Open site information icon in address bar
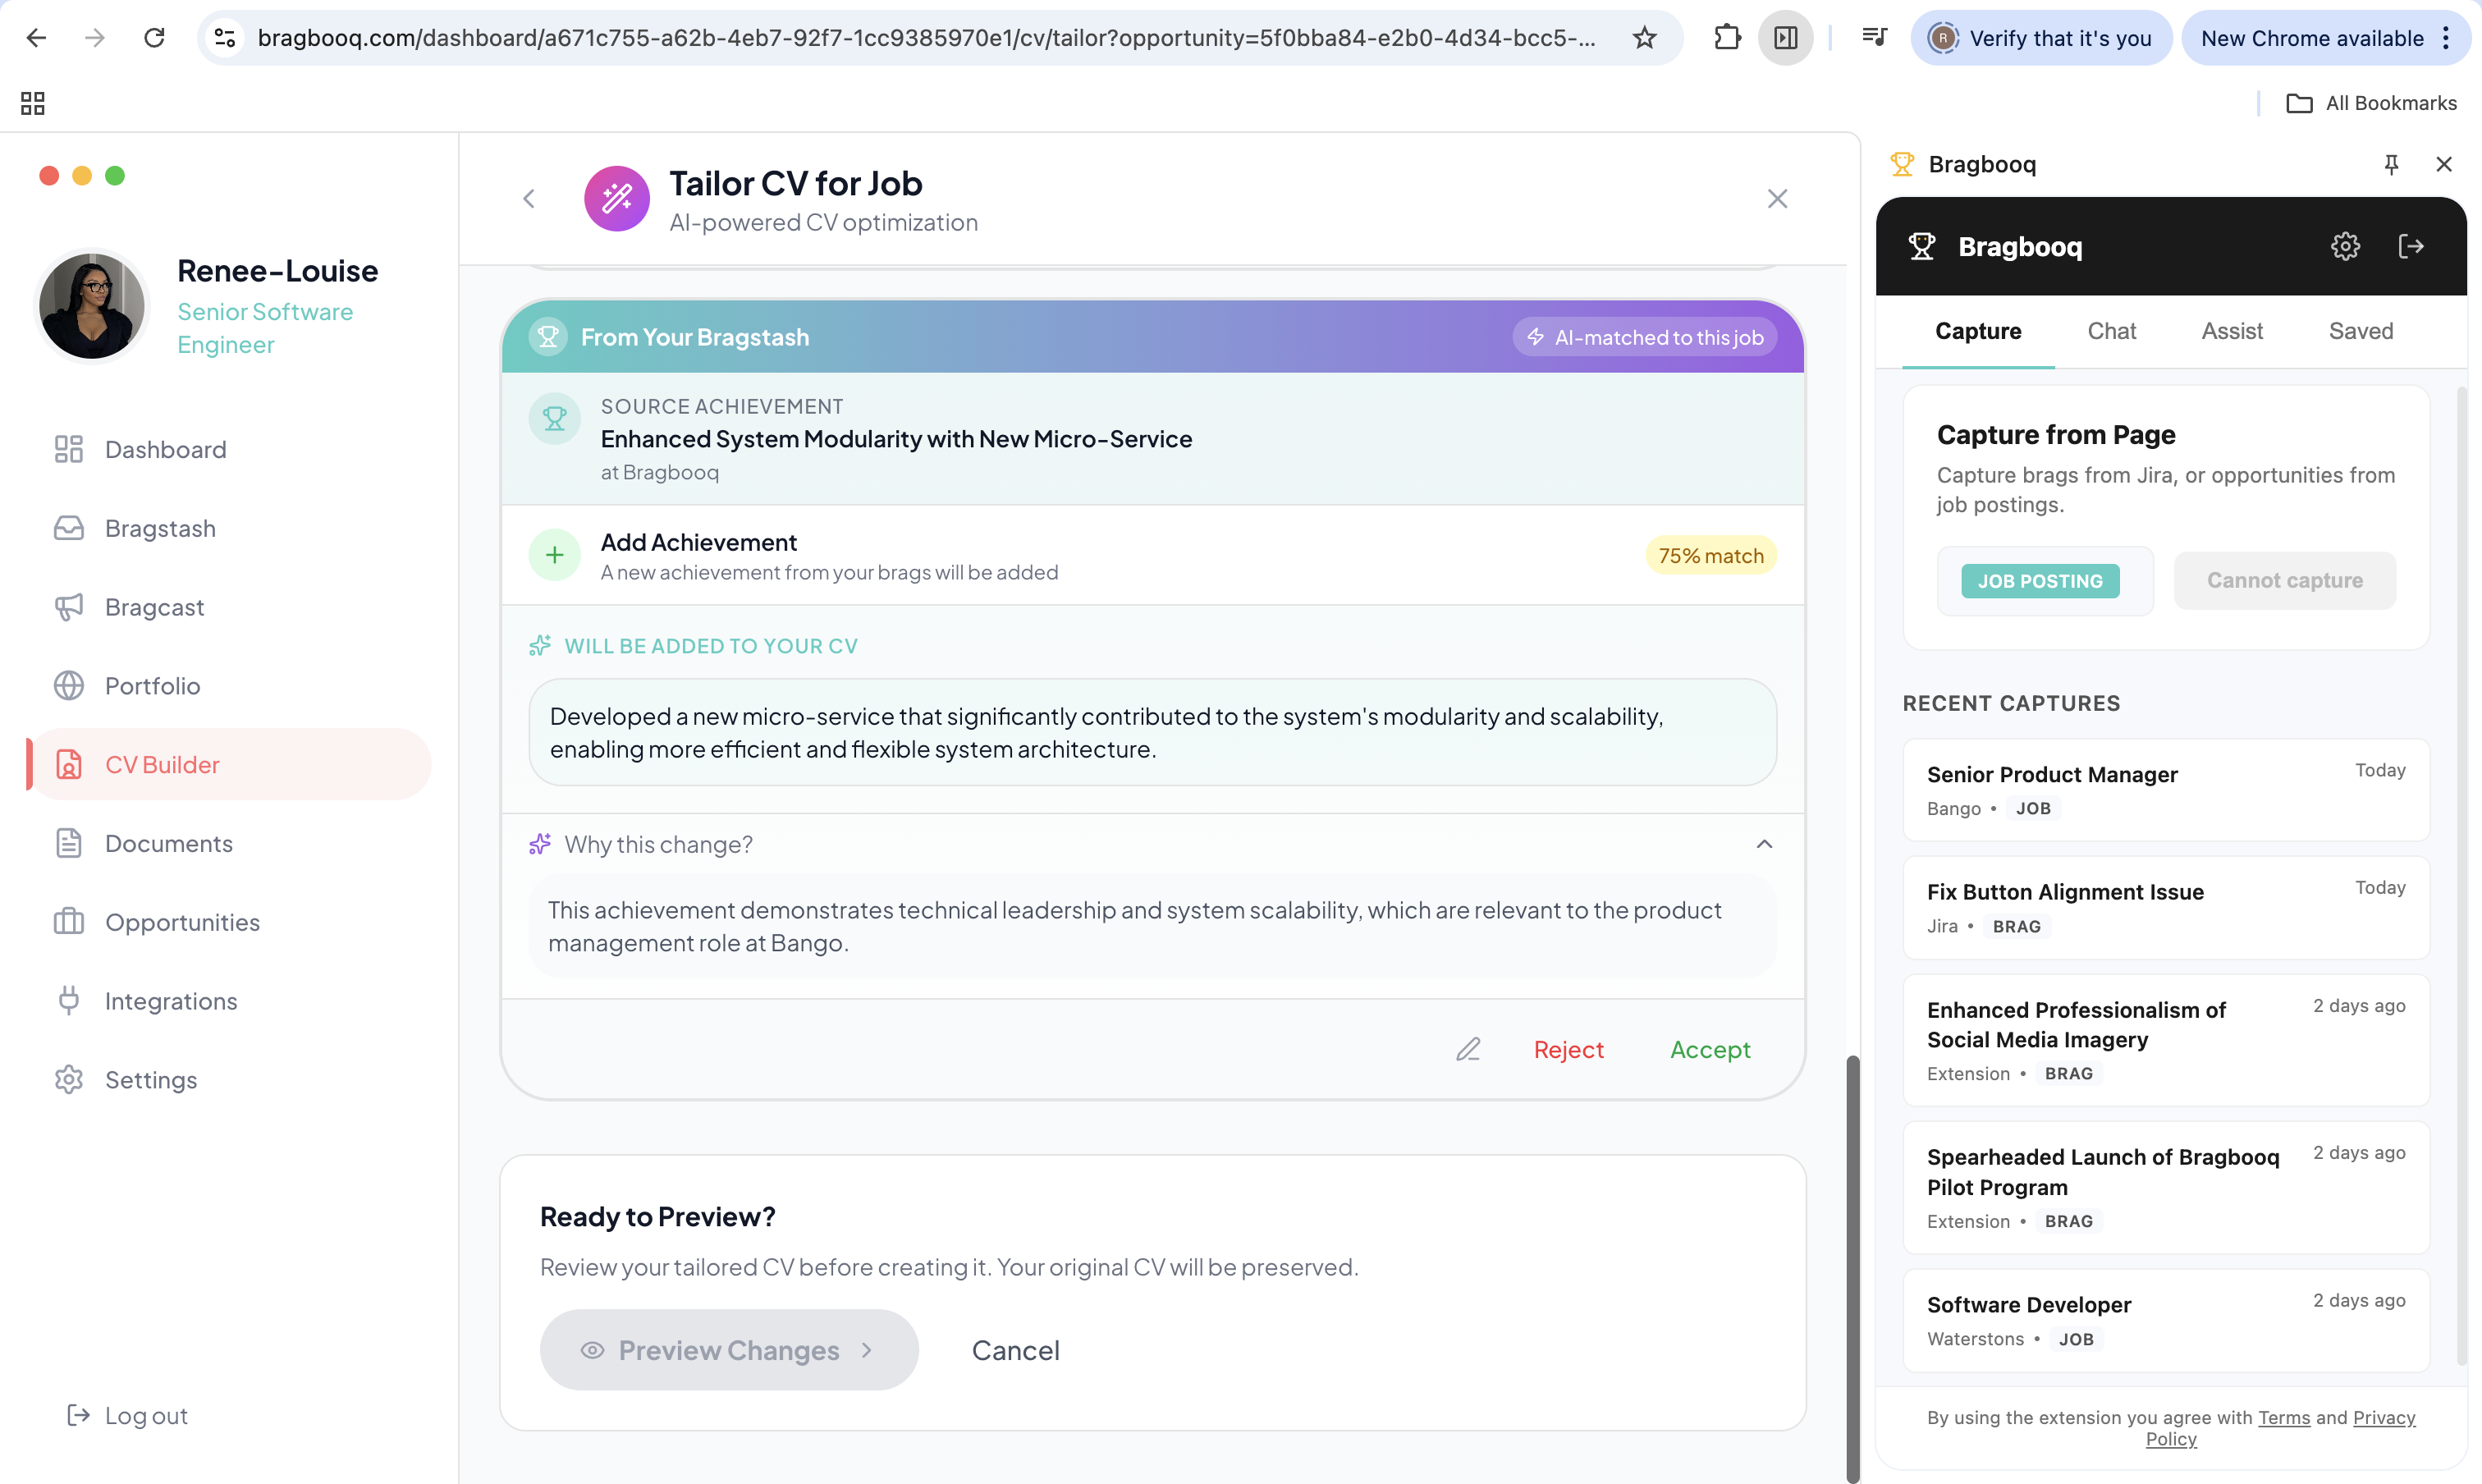Image resolution: width=2482 pixels, height=1484 pixels. pos(225,38)
